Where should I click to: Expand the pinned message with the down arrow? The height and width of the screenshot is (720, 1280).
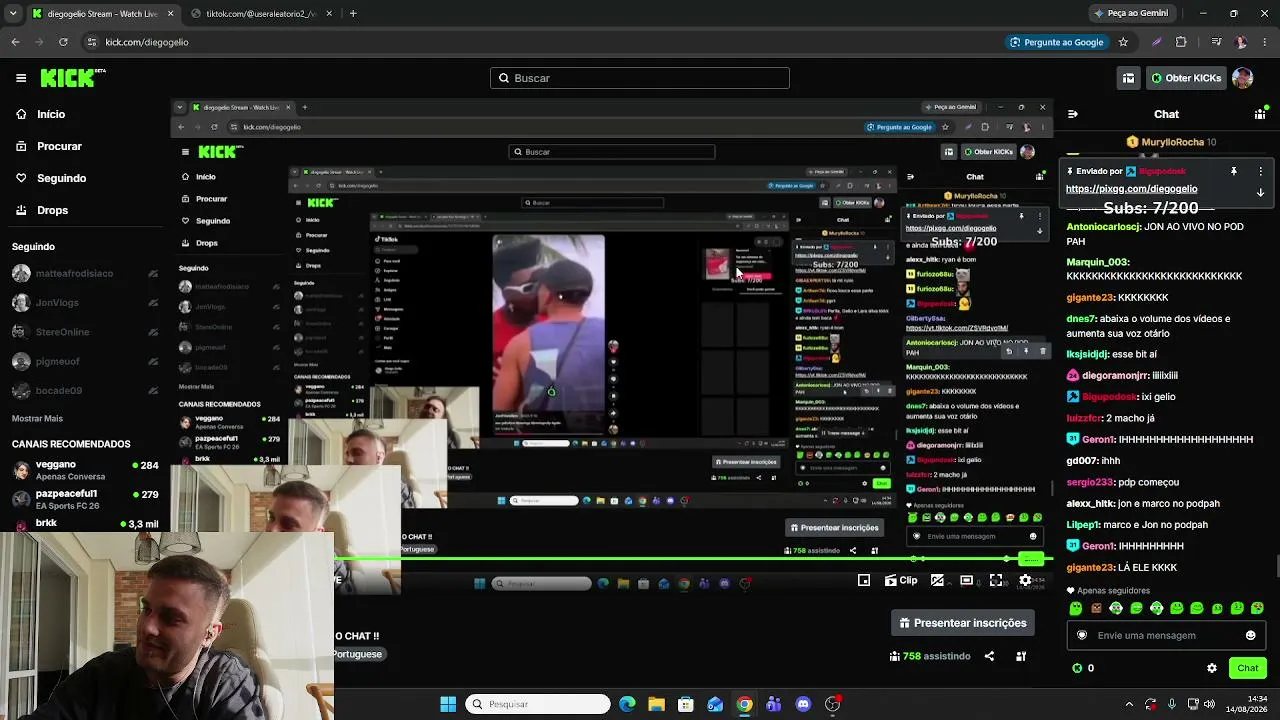[1260, 193]
